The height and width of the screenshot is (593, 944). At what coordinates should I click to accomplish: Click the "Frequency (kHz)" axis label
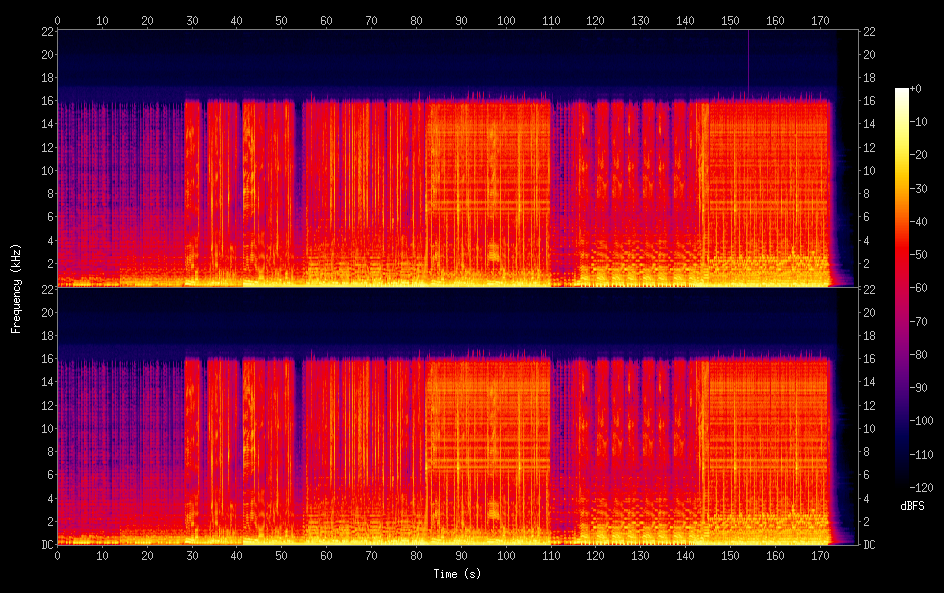(16, 288)
